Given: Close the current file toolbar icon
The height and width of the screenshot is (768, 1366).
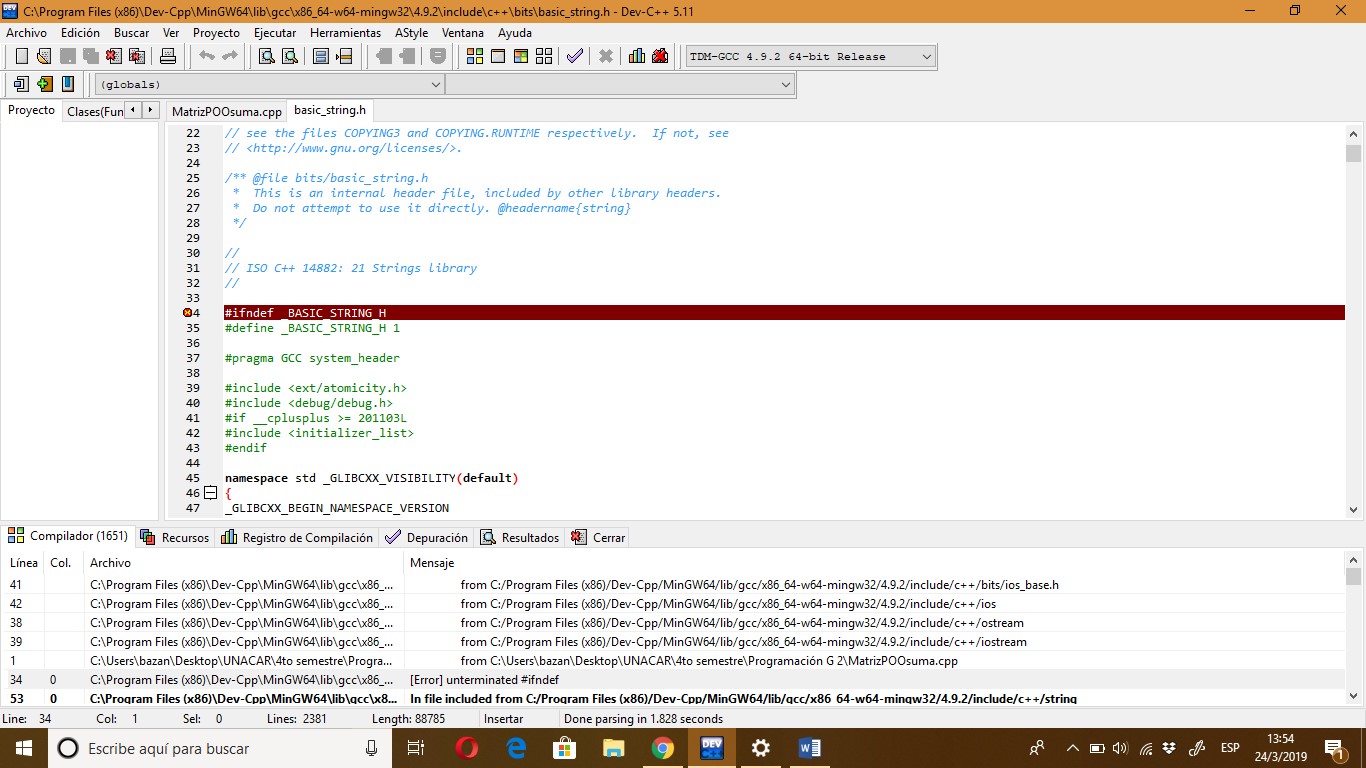Looking at the screenshot, I should 114,56.
